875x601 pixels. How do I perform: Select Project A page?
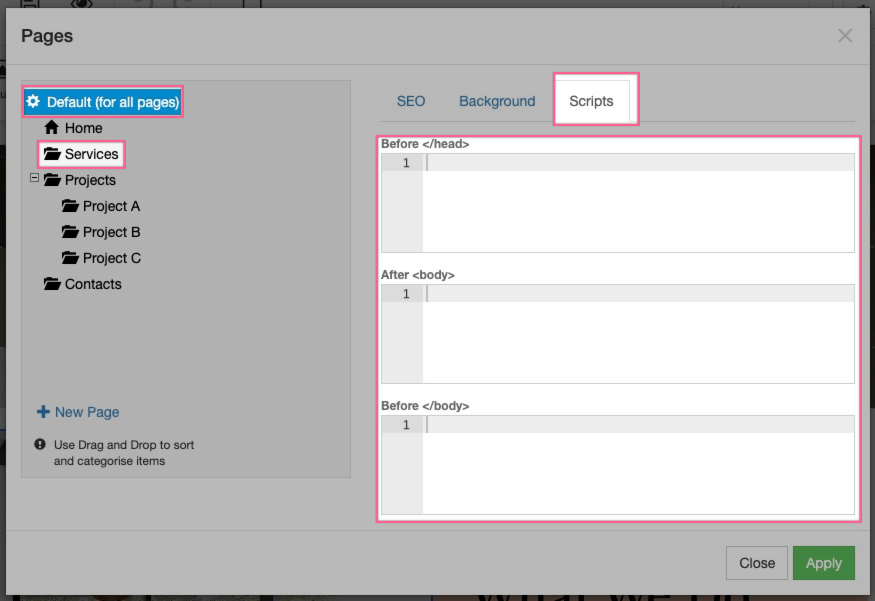101,206
